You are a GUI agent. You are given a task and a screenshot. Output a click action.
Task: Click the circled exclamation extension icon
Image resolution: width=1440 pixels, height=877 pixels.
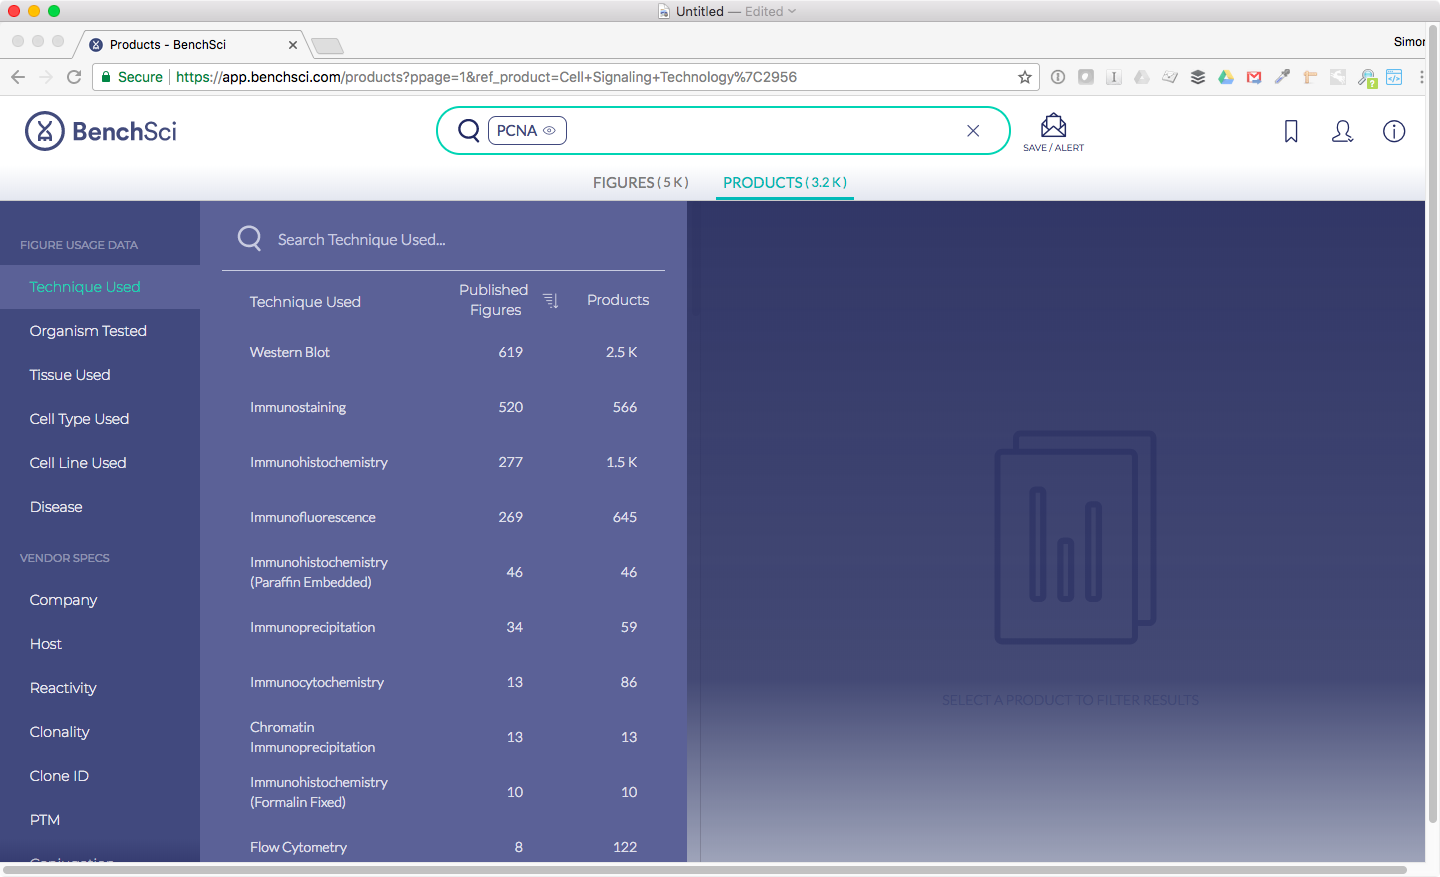tap(1058, 77)
